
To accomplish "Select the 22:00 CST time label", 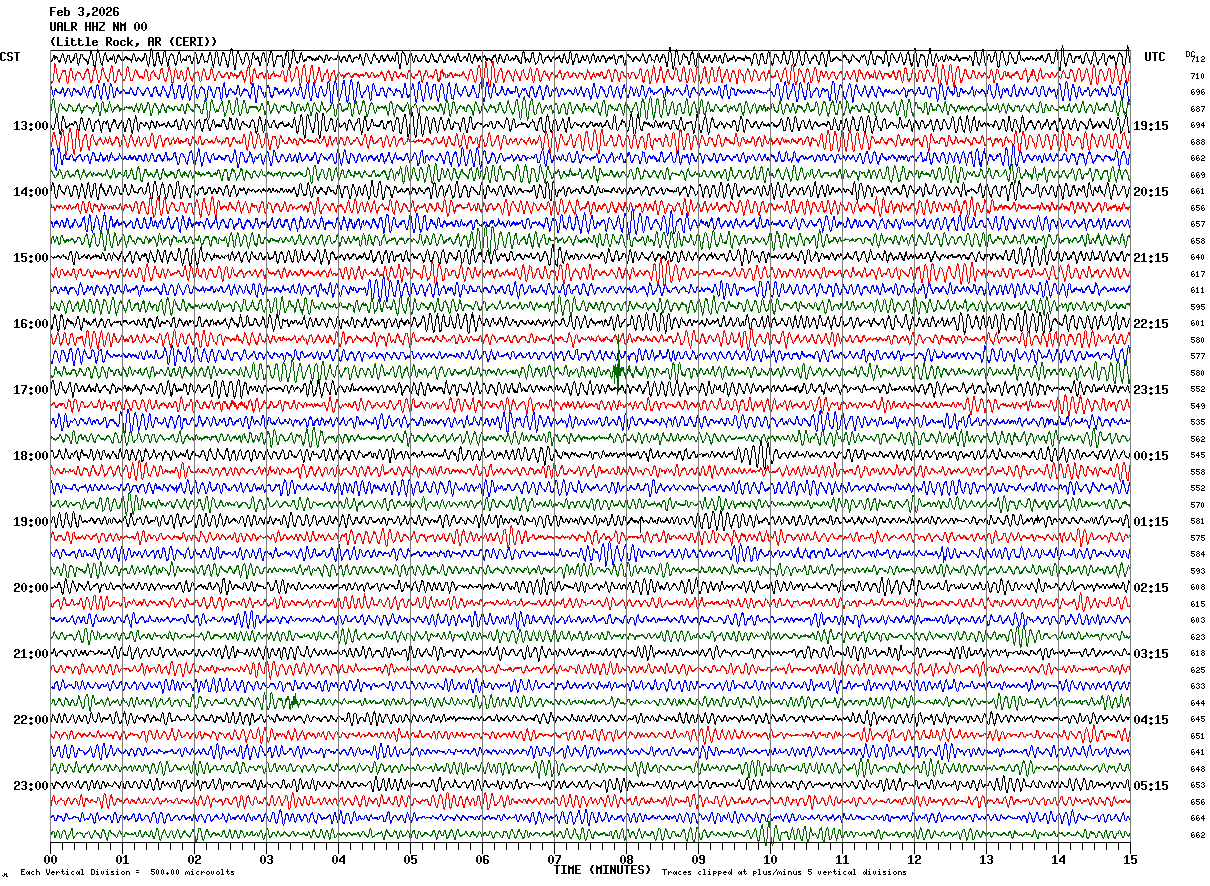I will click(x=30, y=720).
